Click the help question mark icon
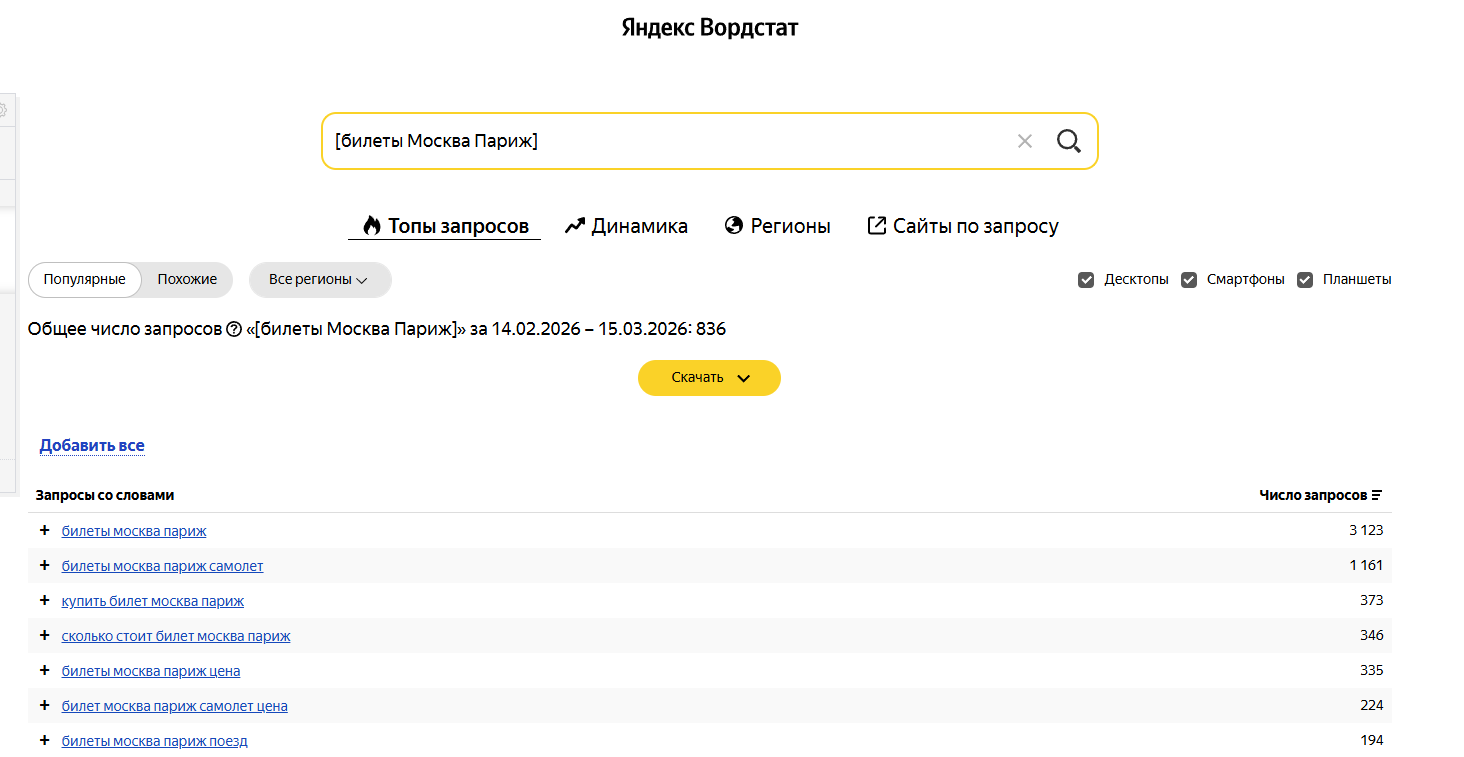 234,329
